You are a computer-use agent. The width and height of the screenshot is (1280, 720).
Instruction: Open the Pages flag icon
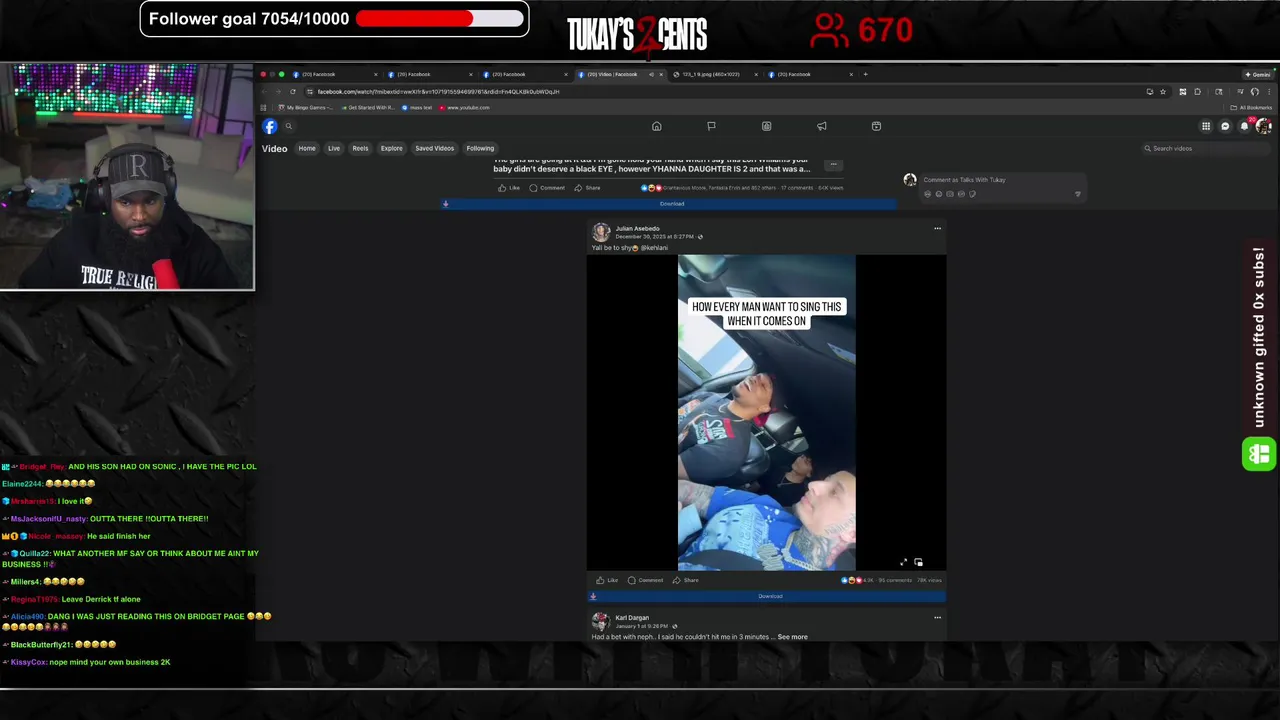pos(711,126)
